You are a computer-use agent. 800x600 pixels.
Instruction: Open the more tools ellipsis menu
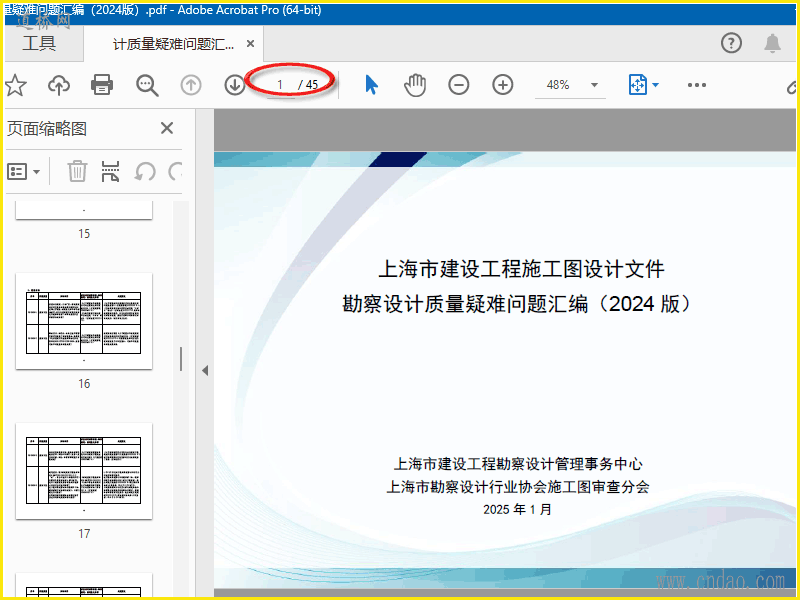tap(696, 85)
